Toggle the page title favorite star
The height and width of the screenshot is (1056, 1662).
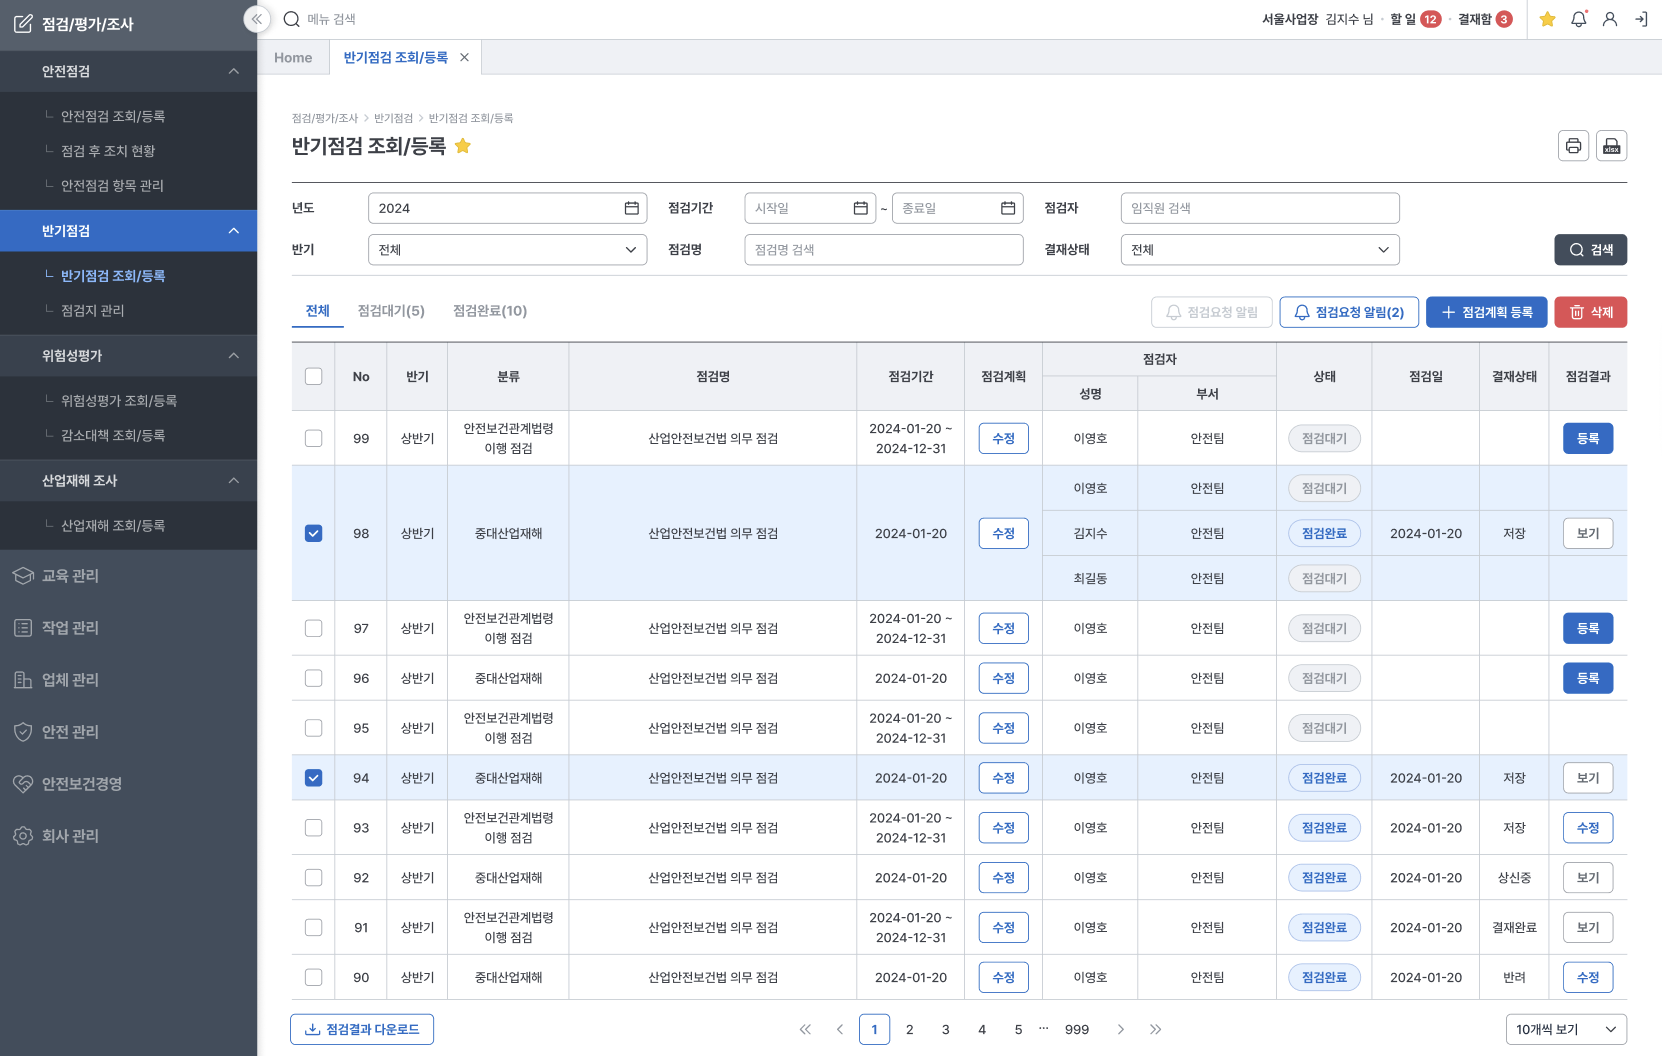click(463, 146)
